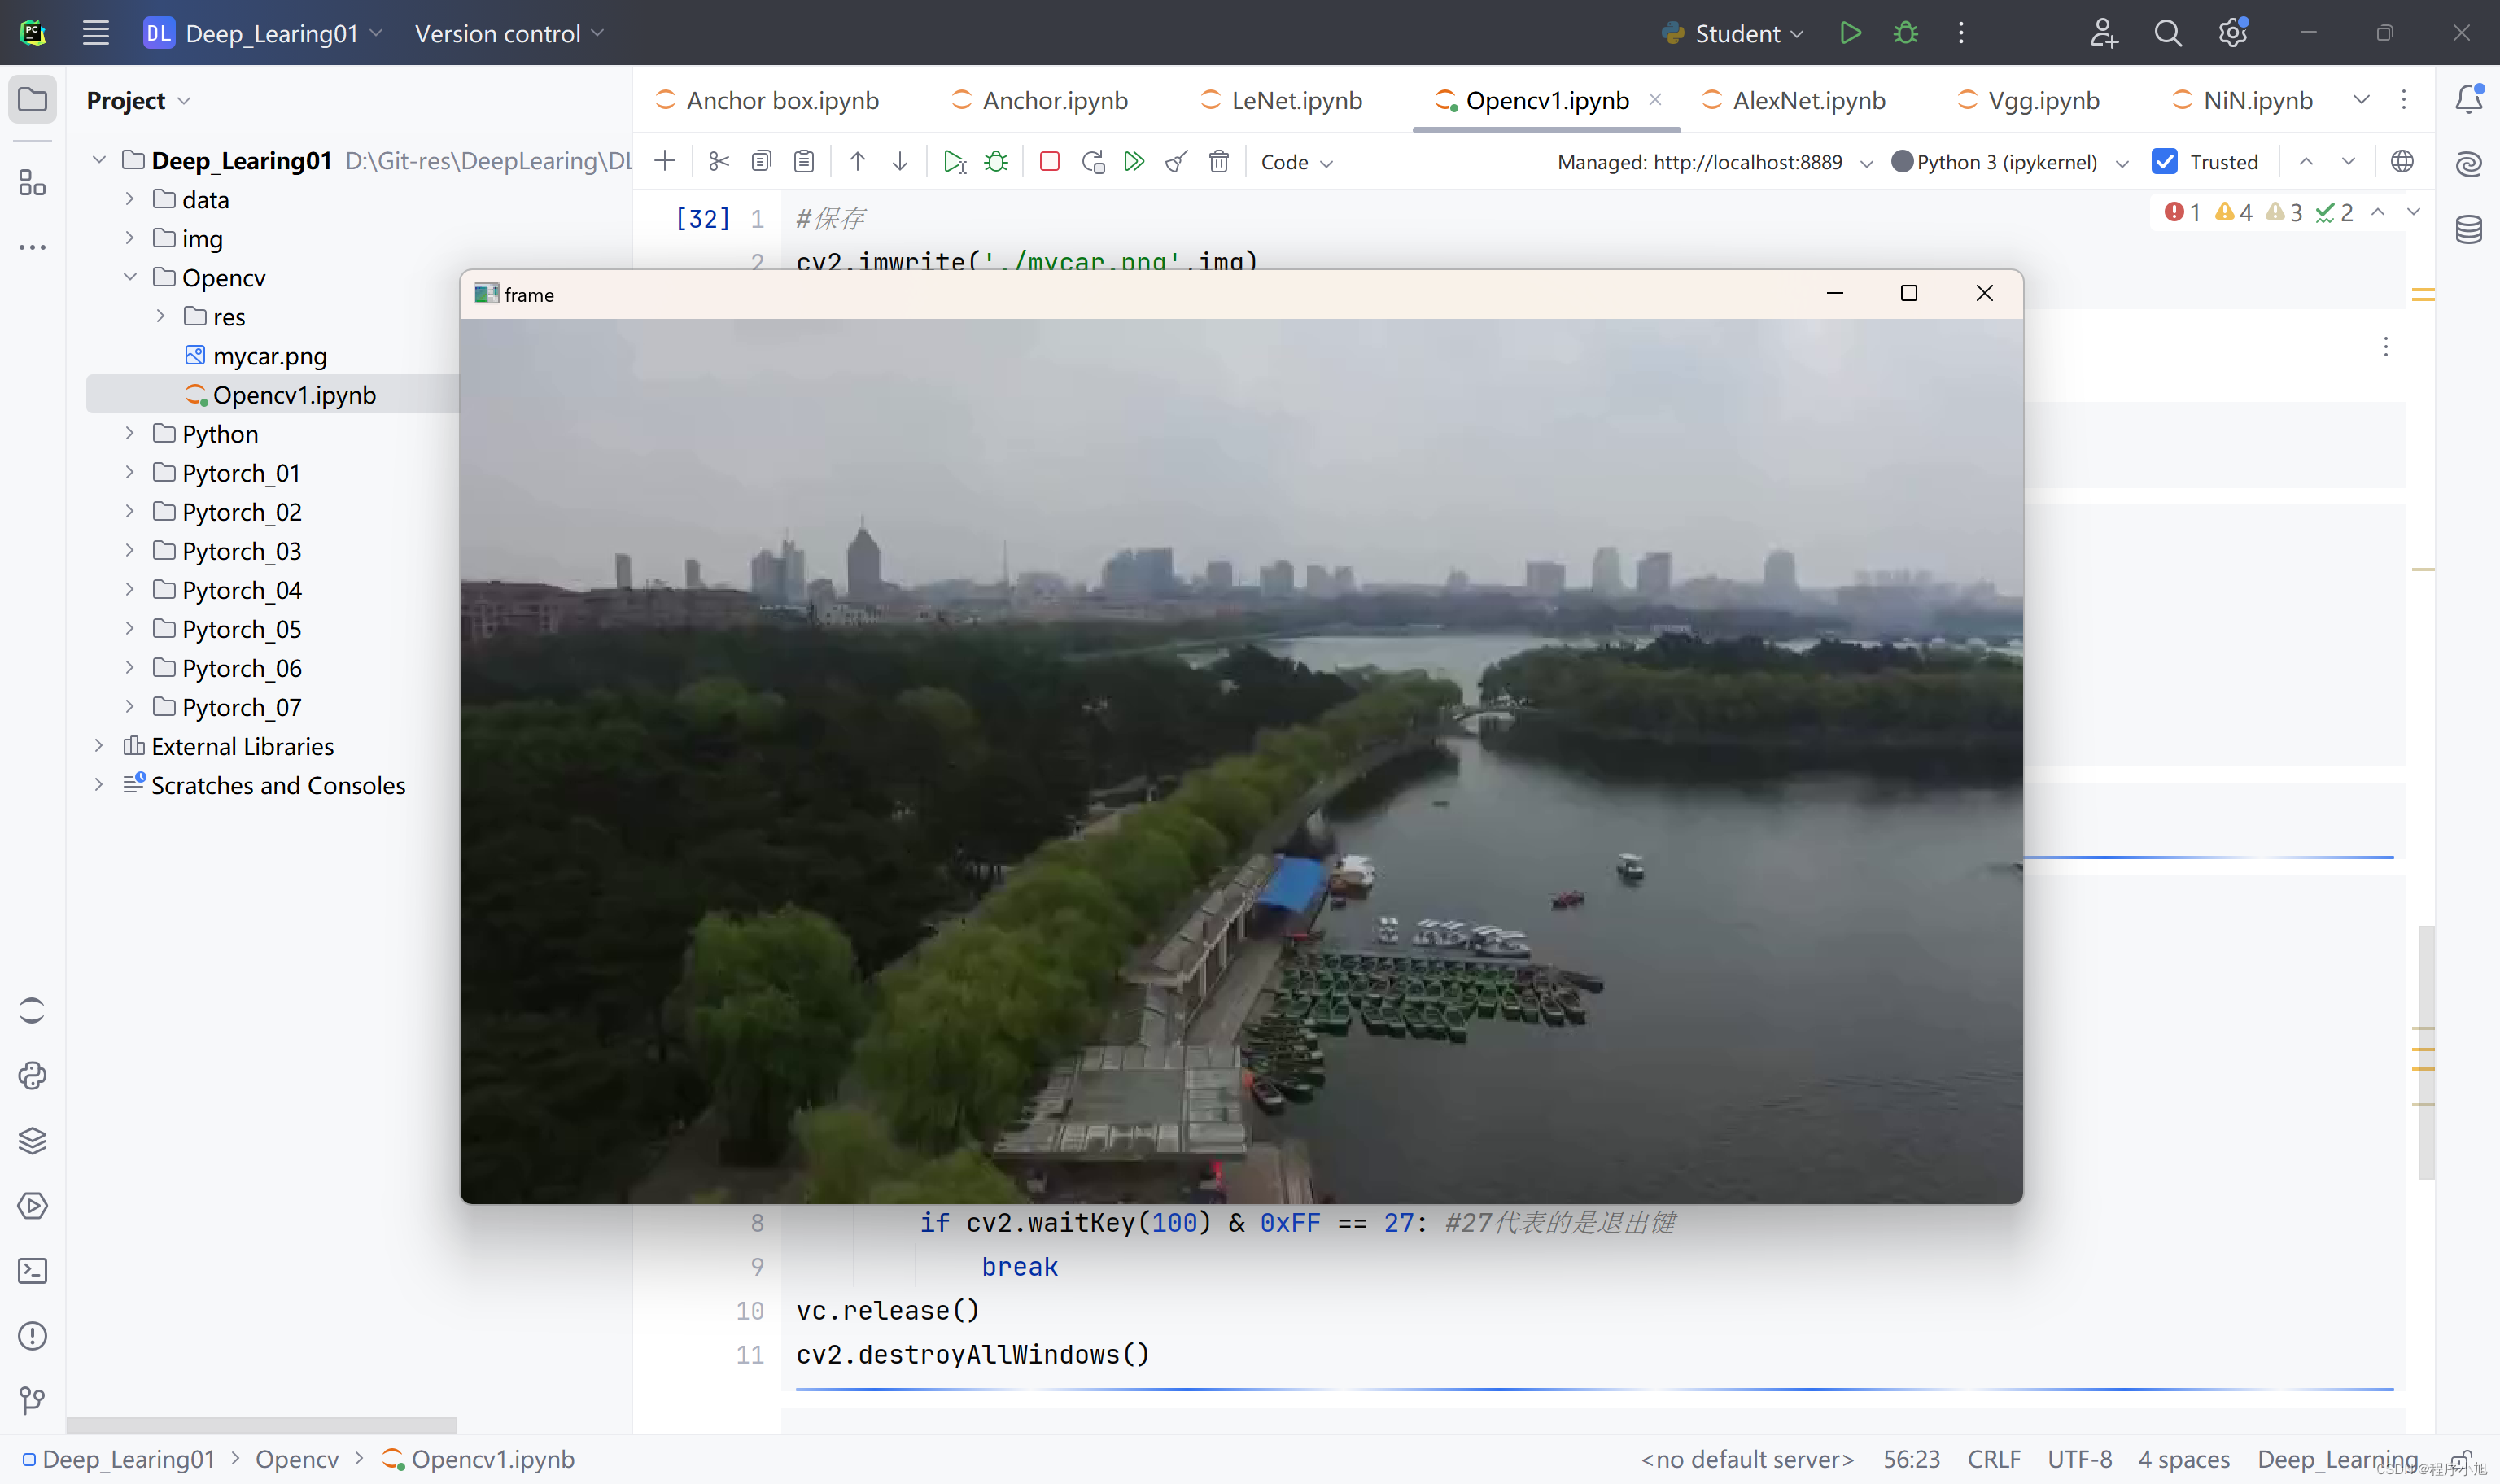Restart the kernel
The height and width of the screenshot is (1484, 2500).
[1093, 161]
